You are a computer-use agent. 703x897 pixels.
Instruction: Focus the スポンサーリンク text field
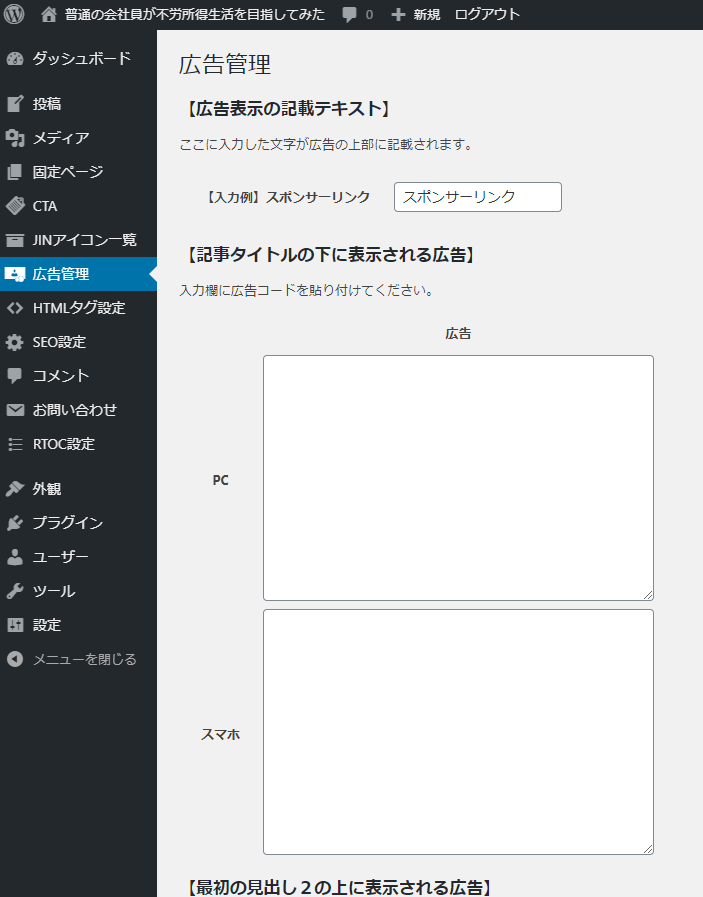click(x=477, y=197)
